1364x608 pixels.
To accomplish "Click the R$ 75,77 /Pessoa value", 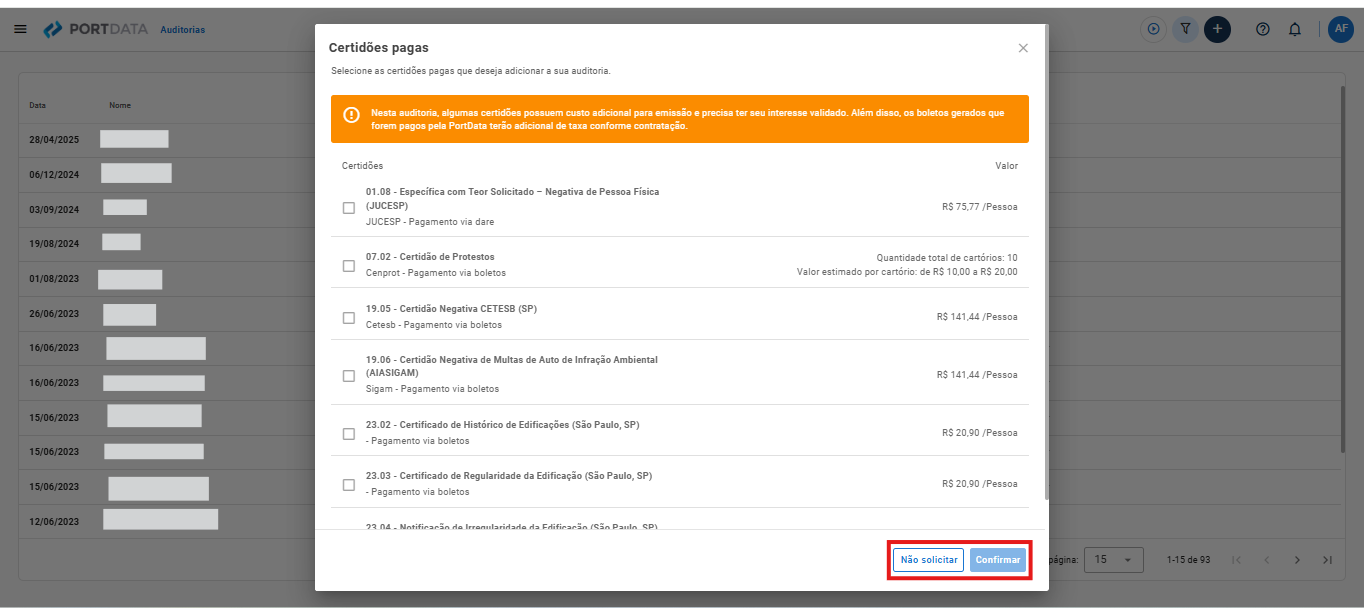I will click(x=980, y=208).
